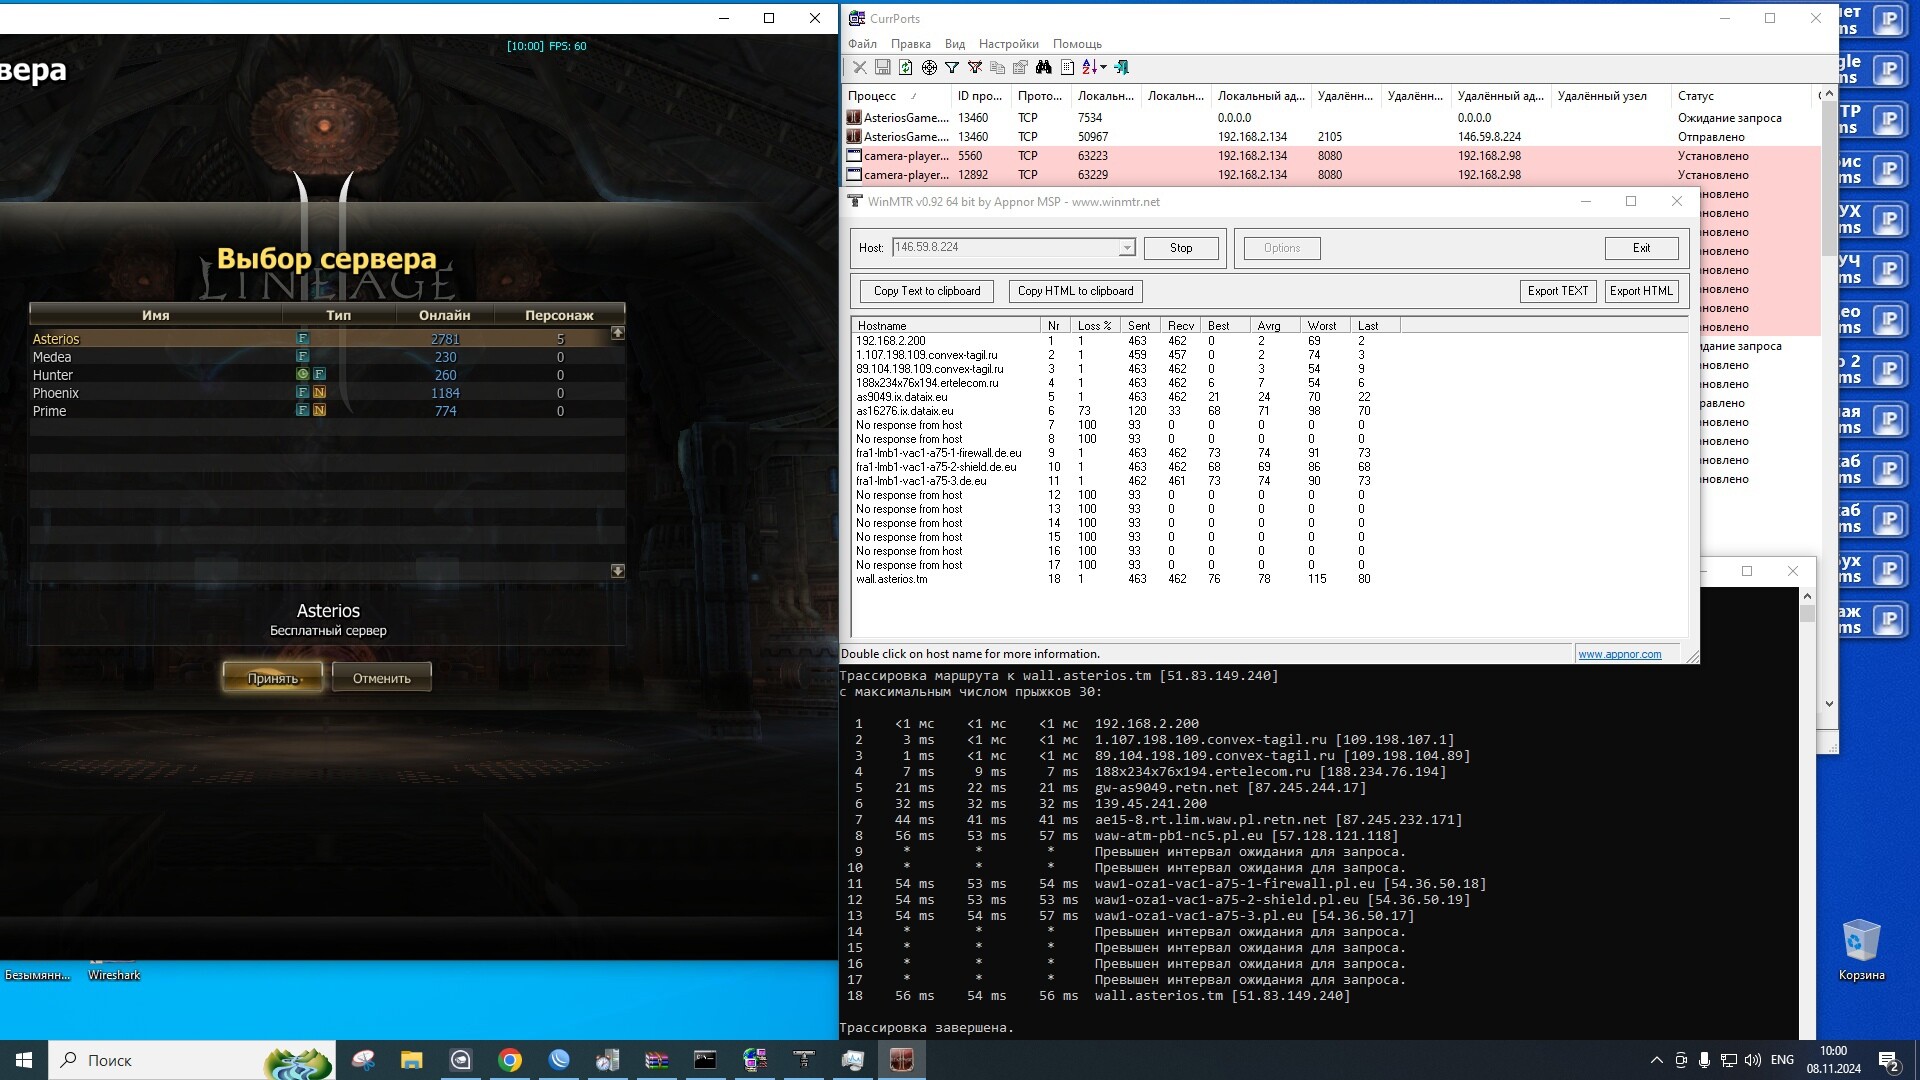
Task: Click Export HTML in WinMTR
Action: (1641, 291)
